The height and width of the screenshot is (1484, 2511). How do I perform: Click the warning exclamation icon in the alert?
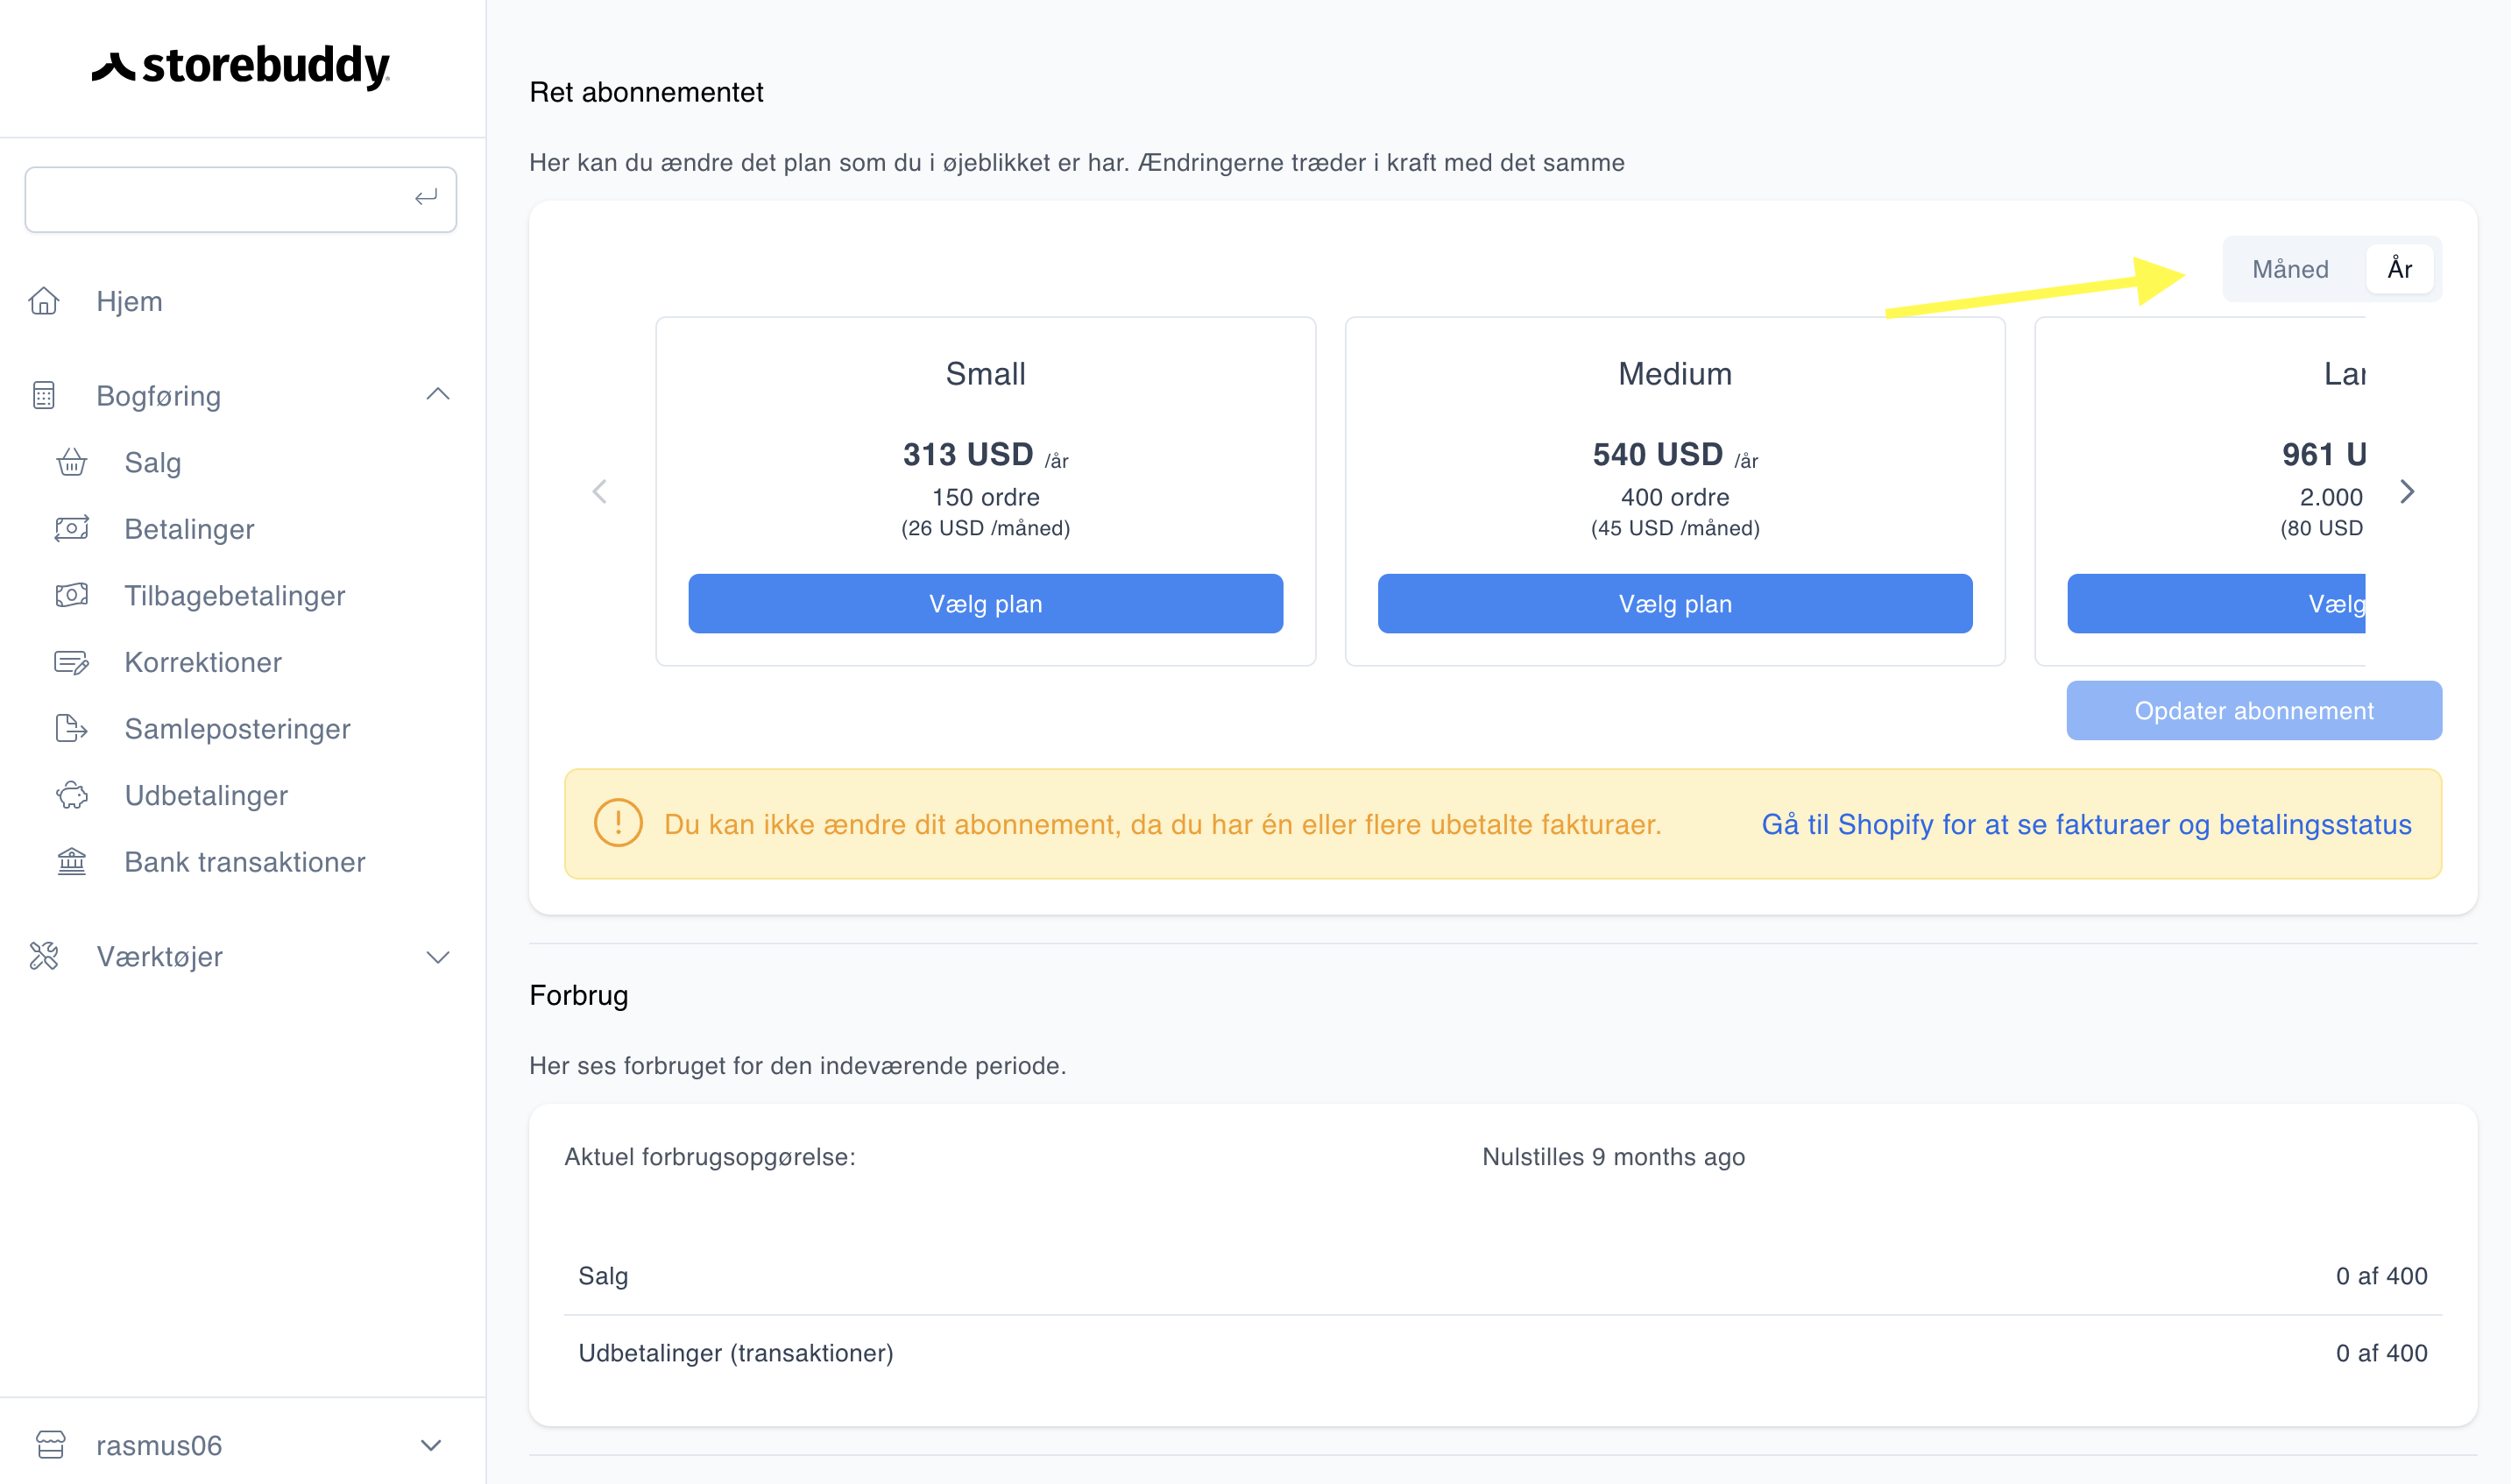(x=618, y=823)
